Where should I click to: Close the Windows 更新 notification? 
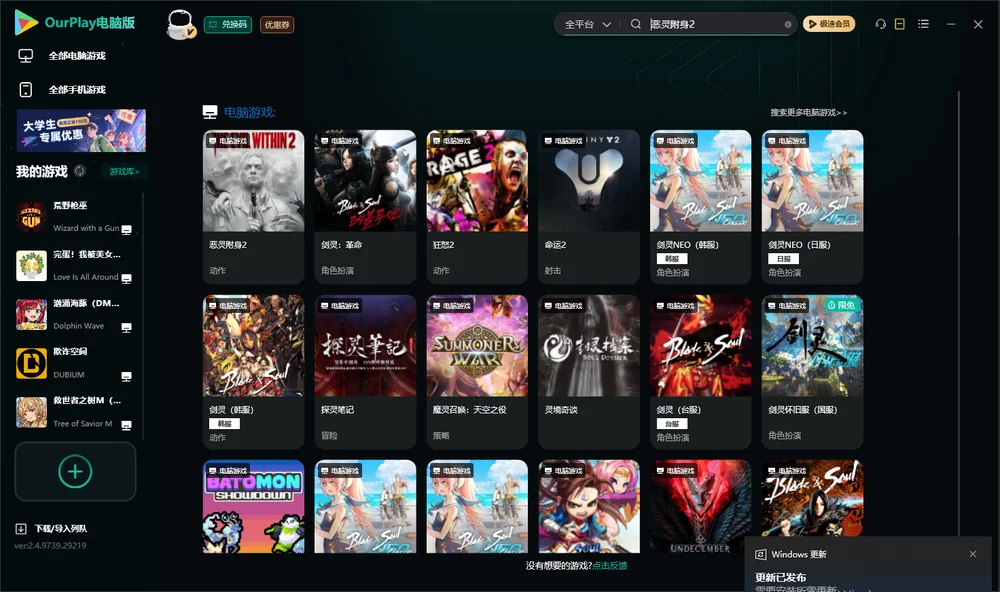point(972,554)
